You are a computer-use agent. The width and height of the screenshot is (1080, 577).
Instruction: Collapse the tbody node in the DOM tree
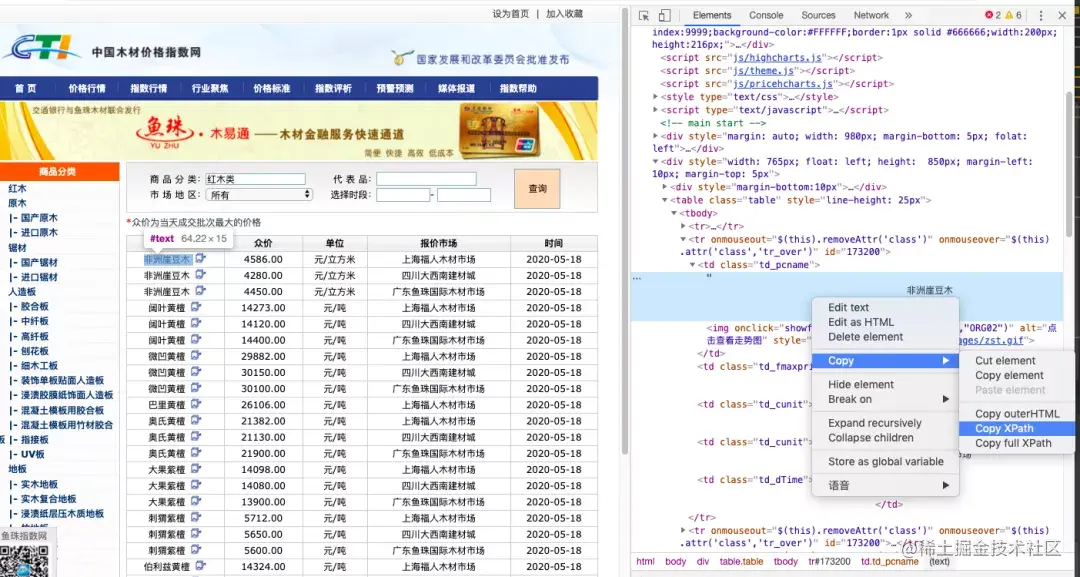click(674, 213)
